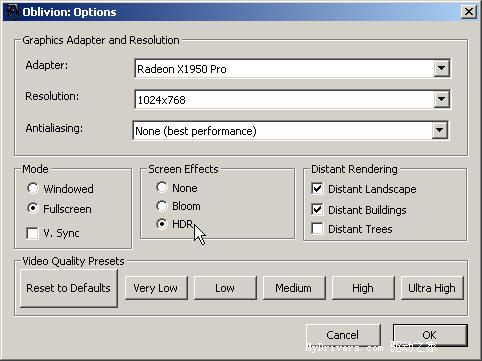482x361 pixels.
Task: Click the "Video Quality Presets" group title
Action: (73, 261)
